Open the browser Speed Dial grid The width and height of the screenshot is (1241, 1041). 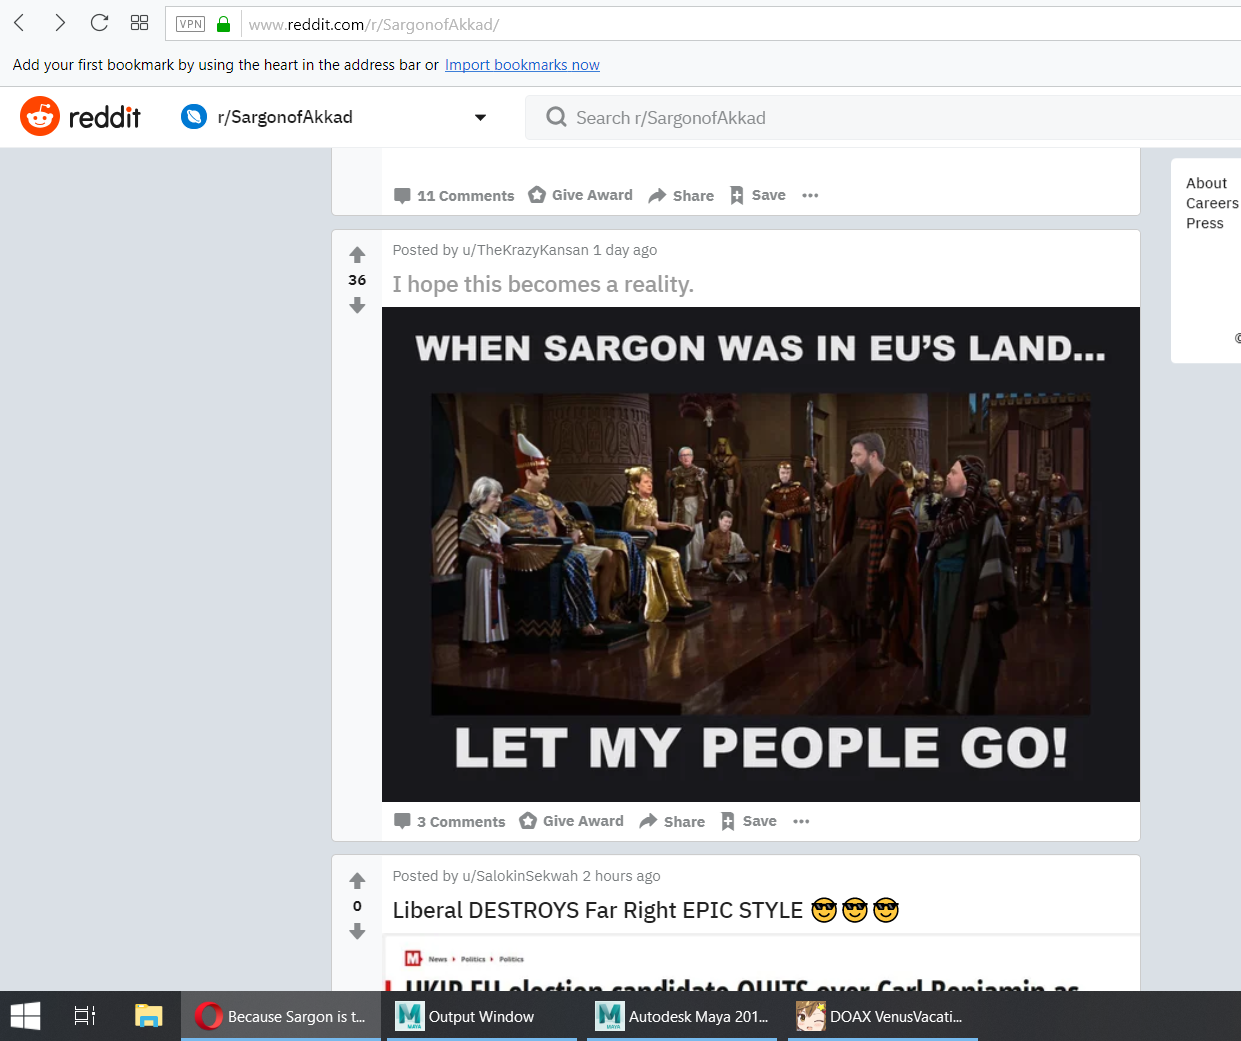click(x=140, y=23)
